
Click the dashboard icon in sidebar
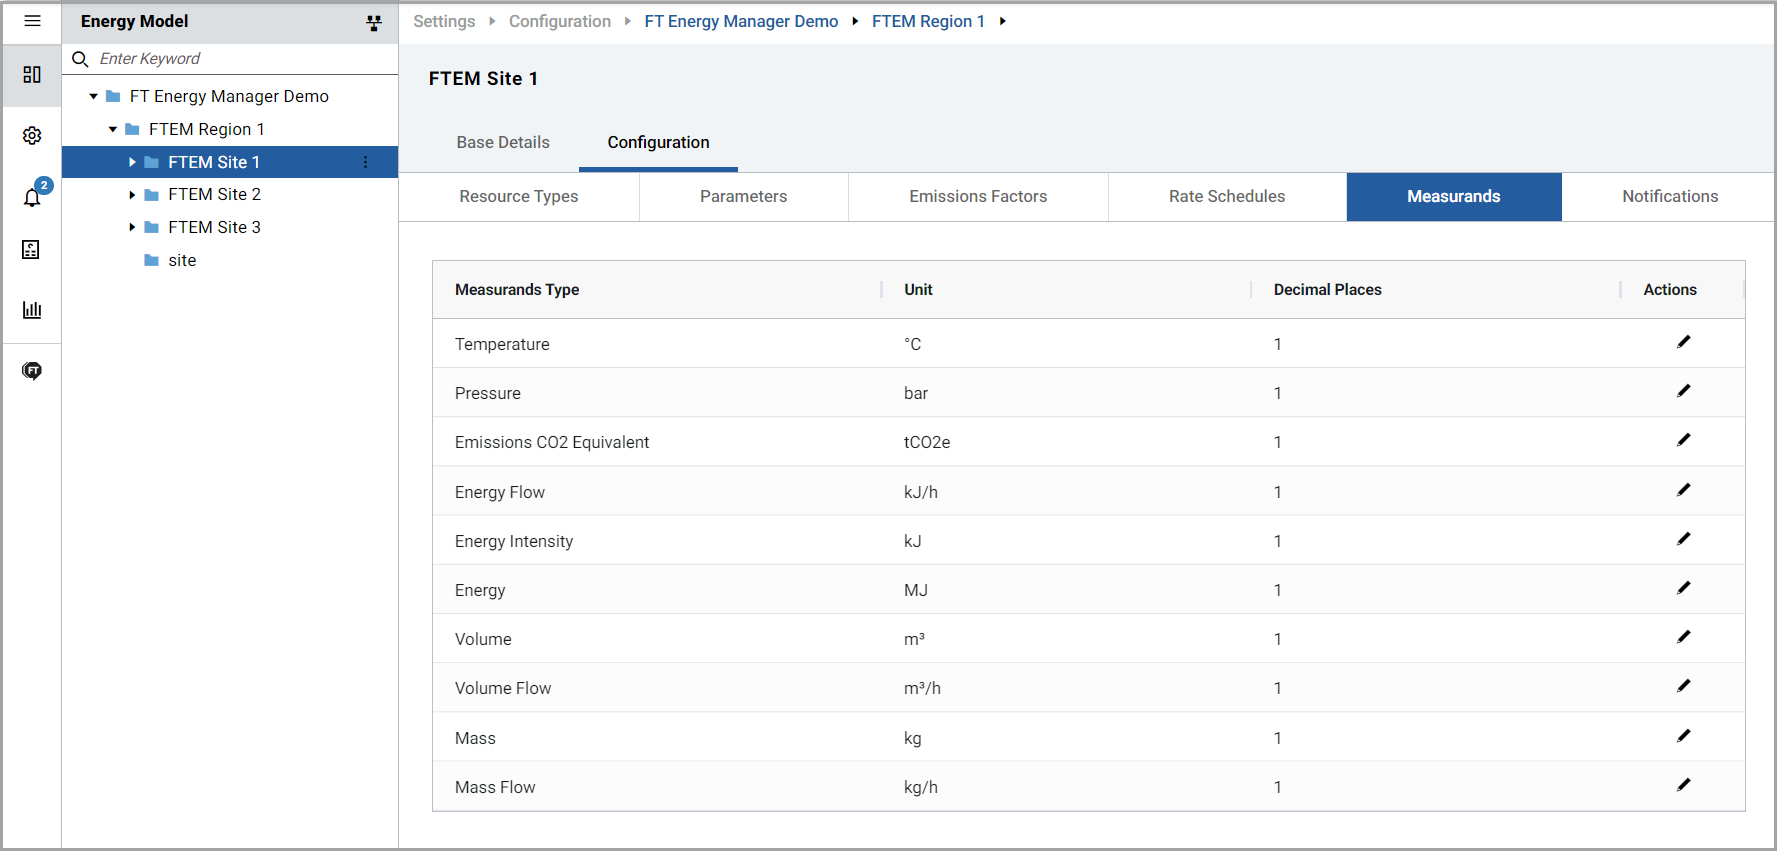32,75
